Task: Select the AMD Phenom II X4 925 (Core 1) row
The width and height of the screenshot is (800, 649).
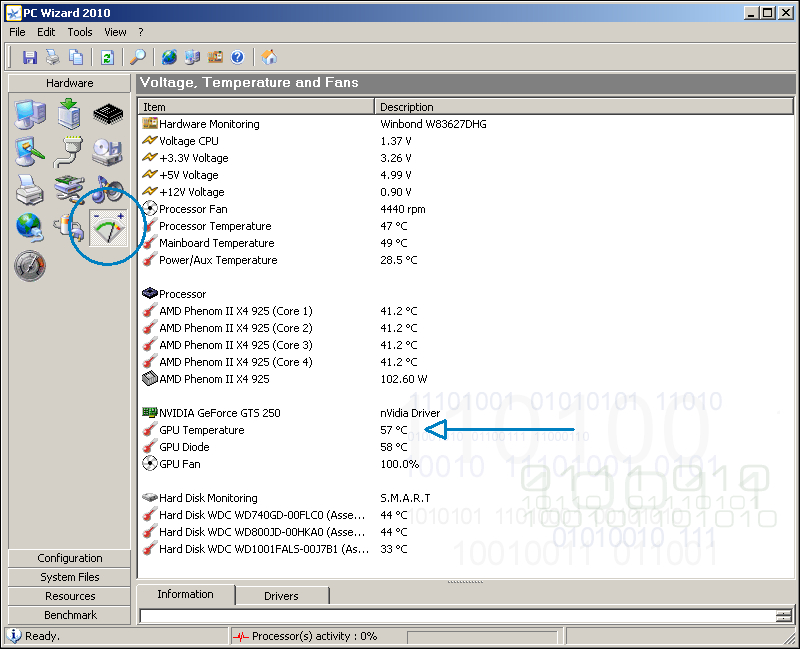Action: [466, 311]
